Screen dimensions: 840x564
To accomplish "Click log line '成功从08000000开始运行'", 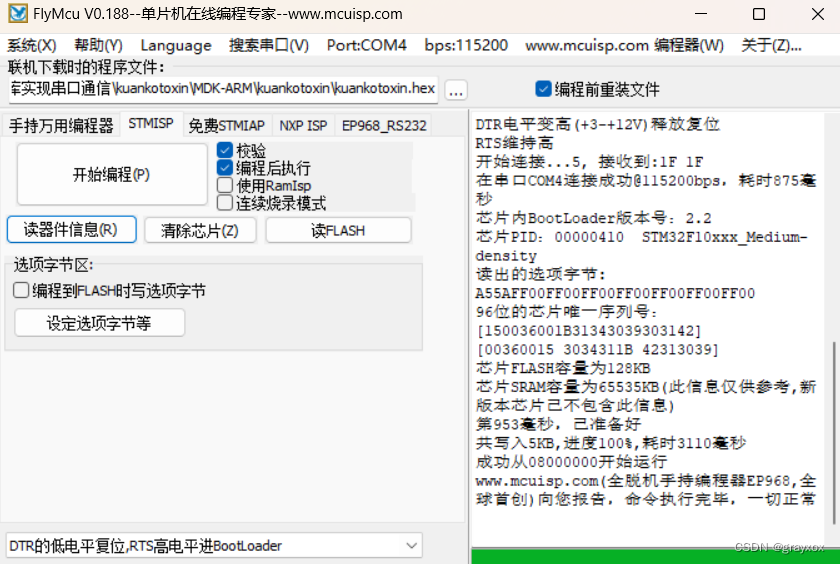I will tap(571, 462).
